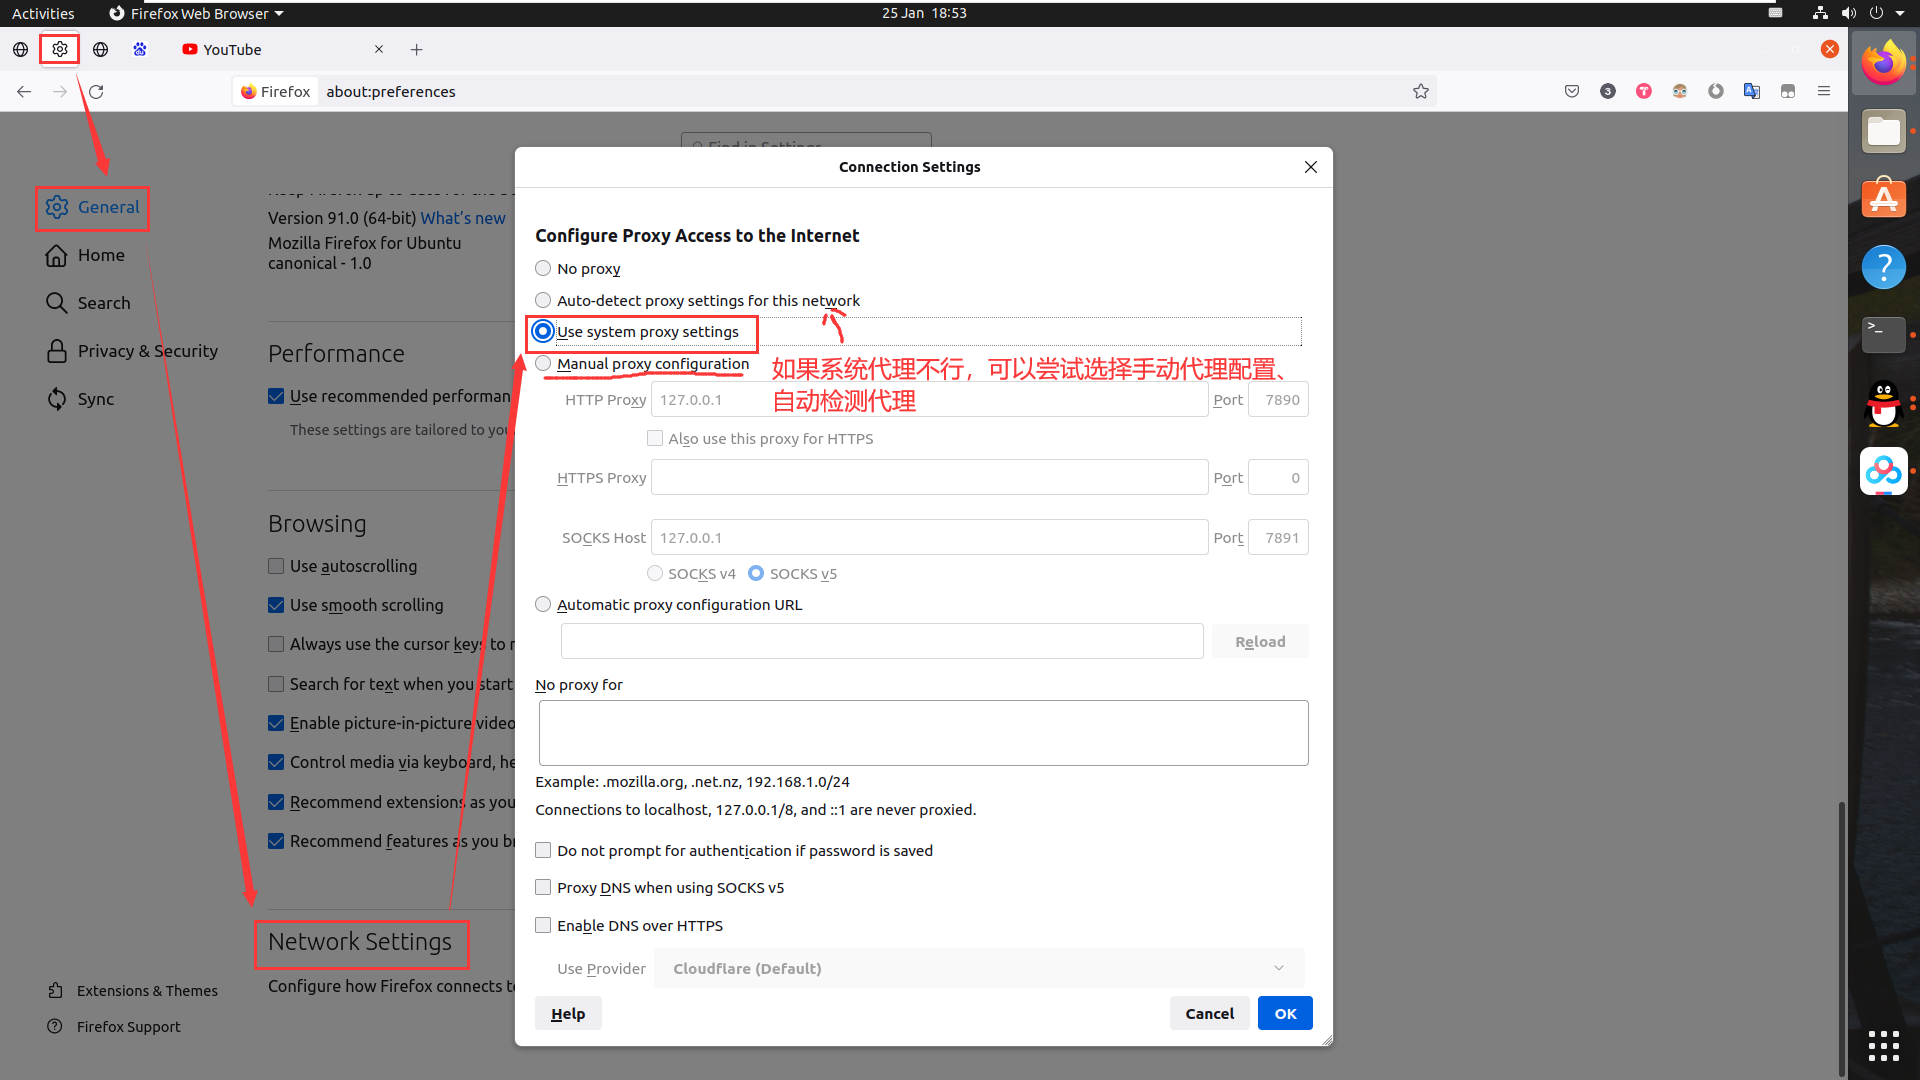The width and height of the screenshot is (1920, 1080).
Task: Select the No proxy radio option
Action: click(x=543, y=268)
